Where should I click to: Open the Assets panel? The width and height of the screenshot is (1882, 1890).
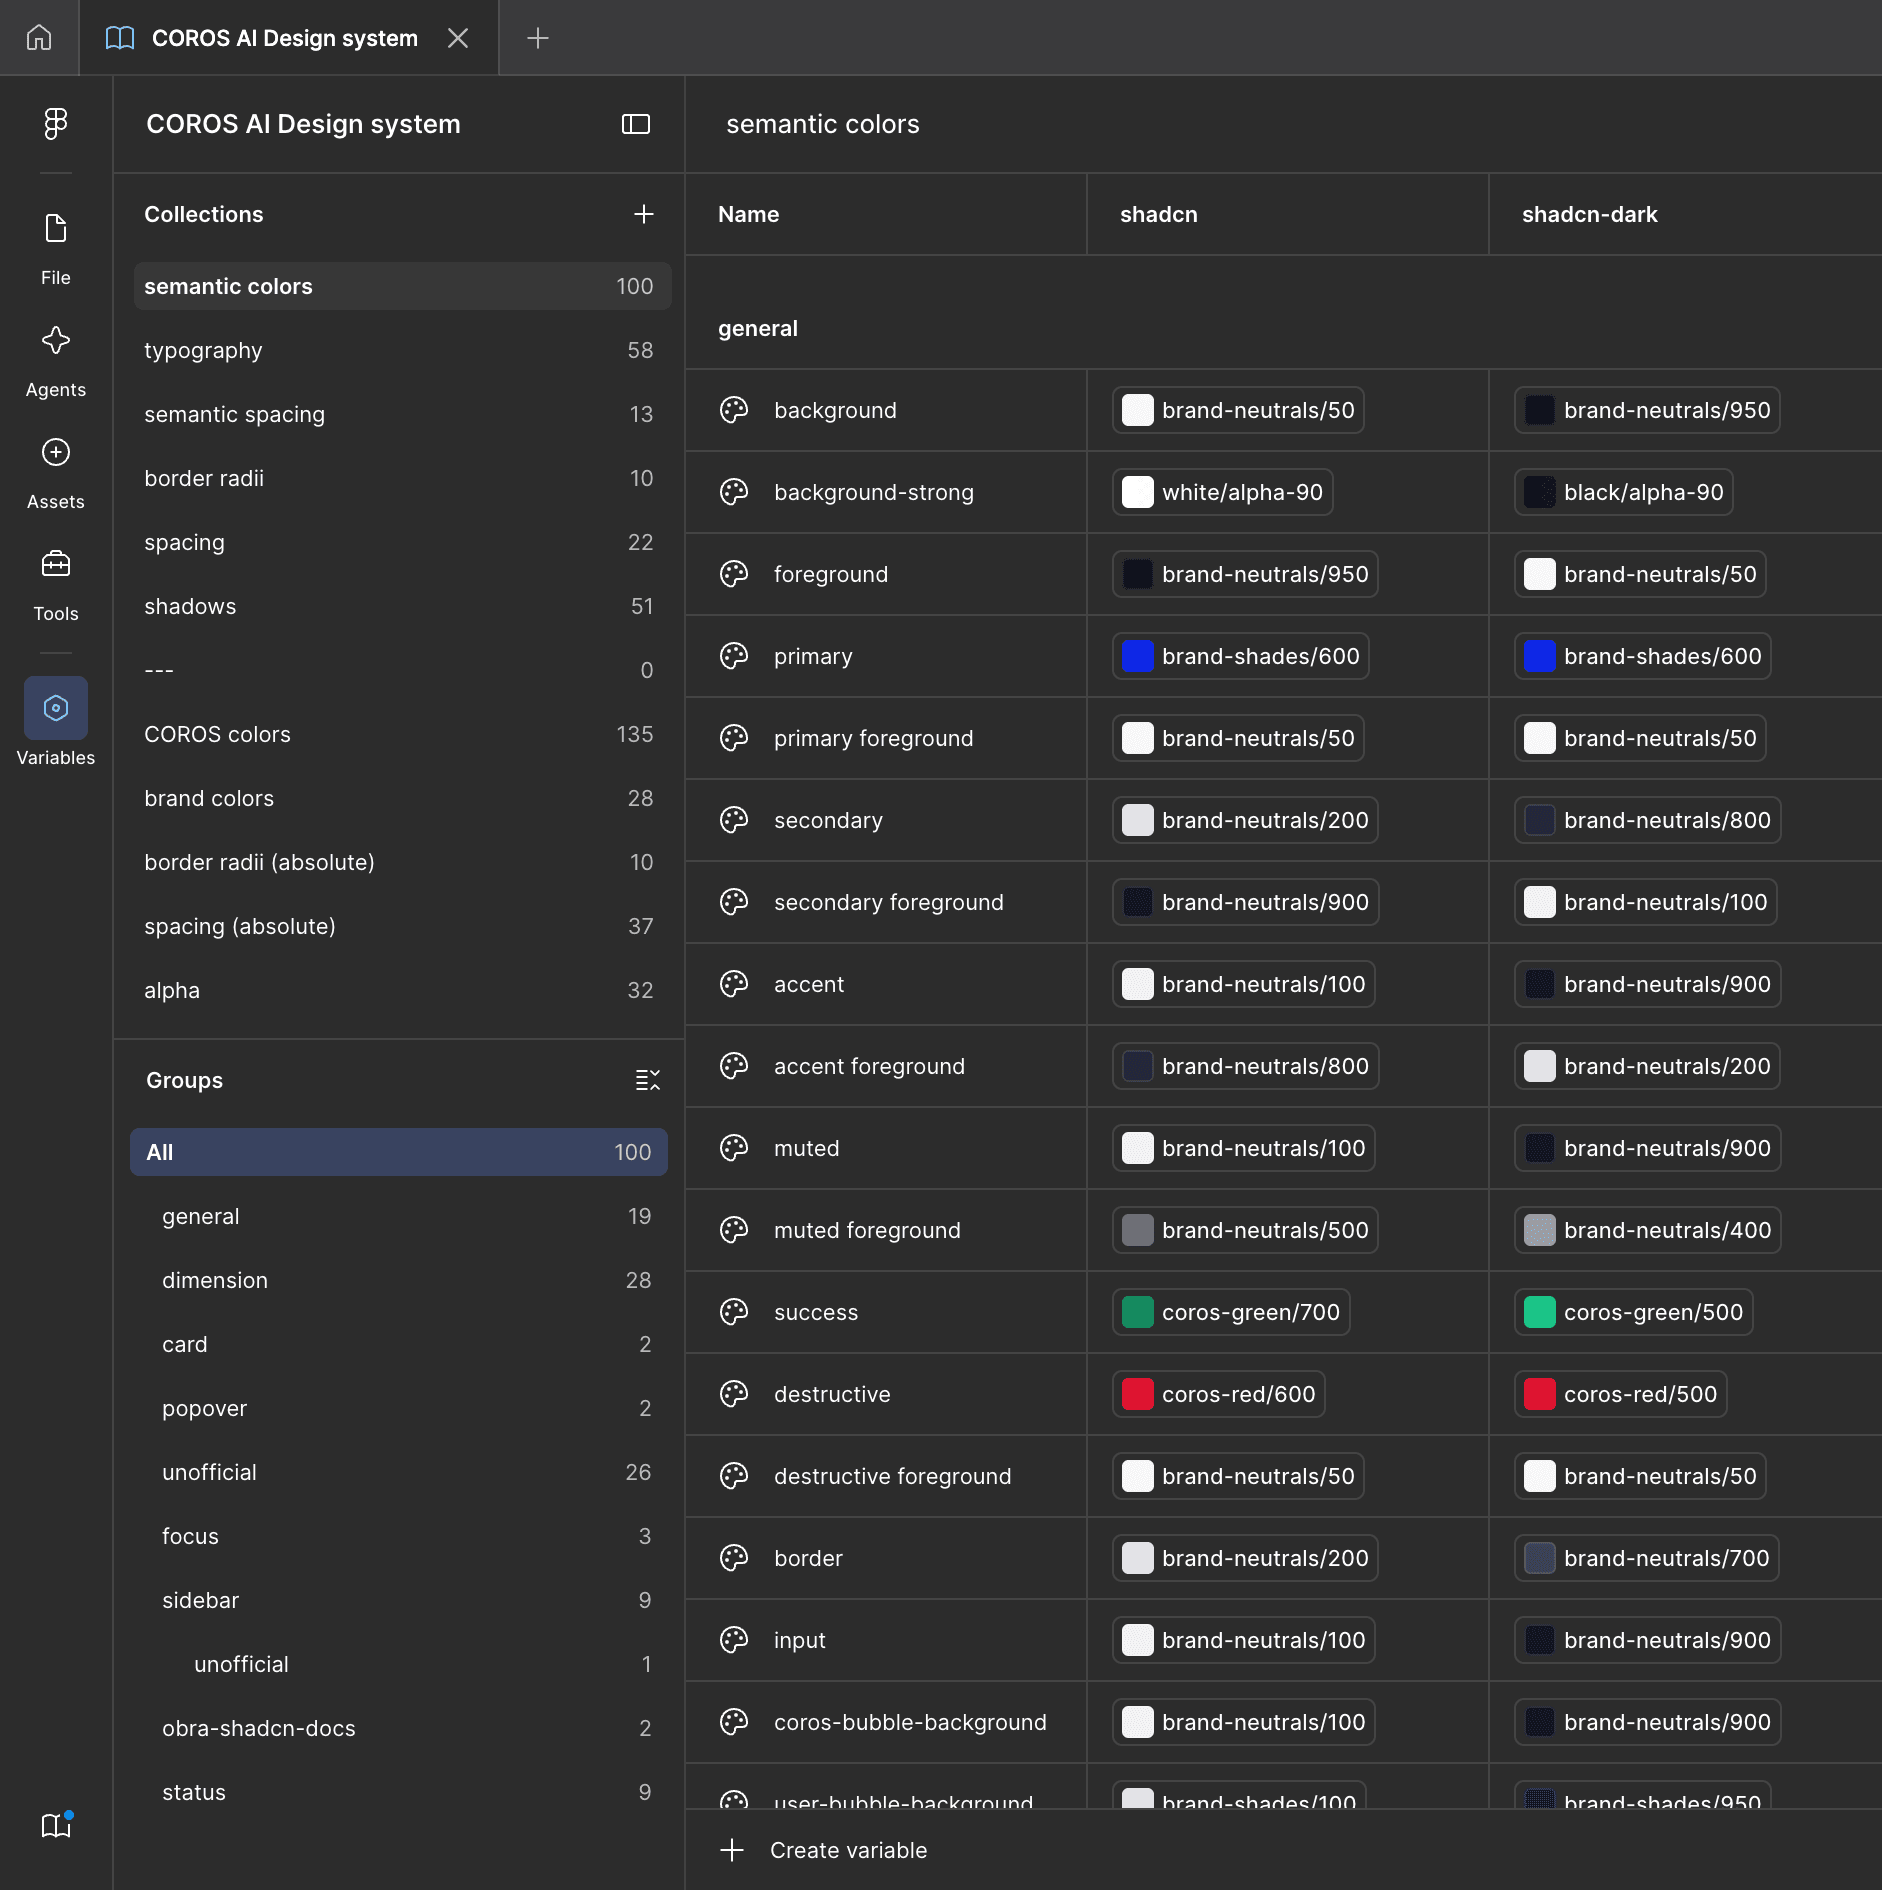tap(56, 474)
